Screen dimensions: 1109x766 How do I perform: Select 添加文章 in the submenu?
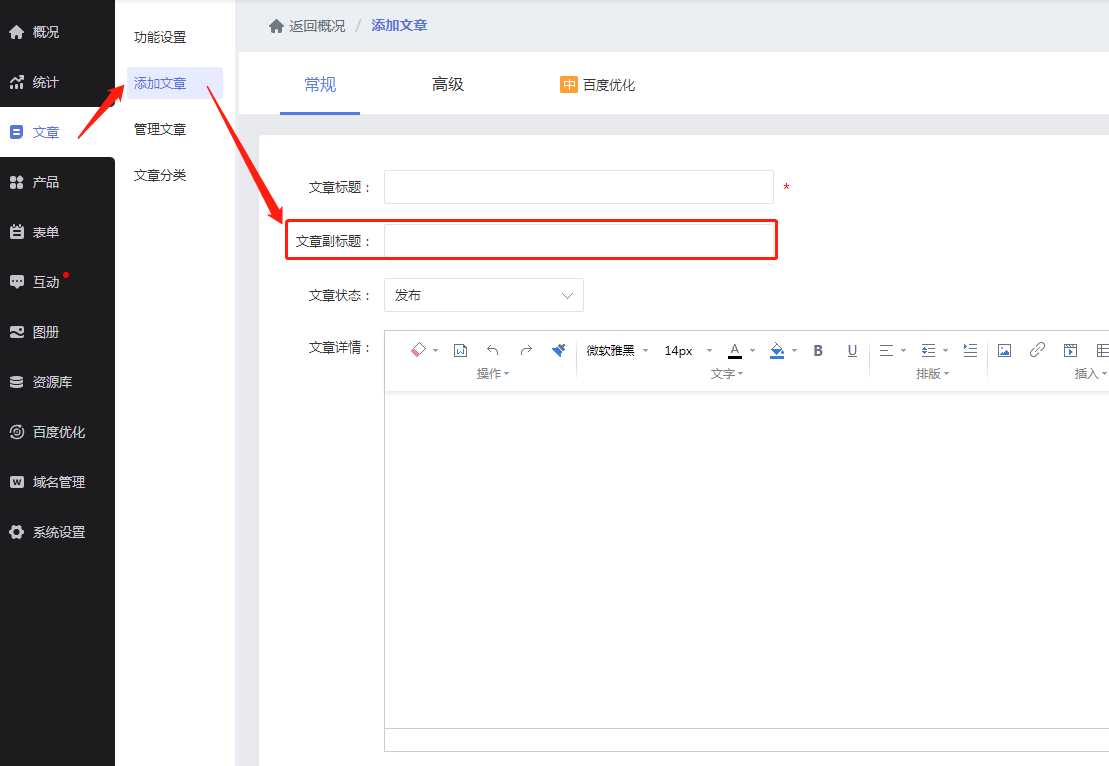(175, 83)
